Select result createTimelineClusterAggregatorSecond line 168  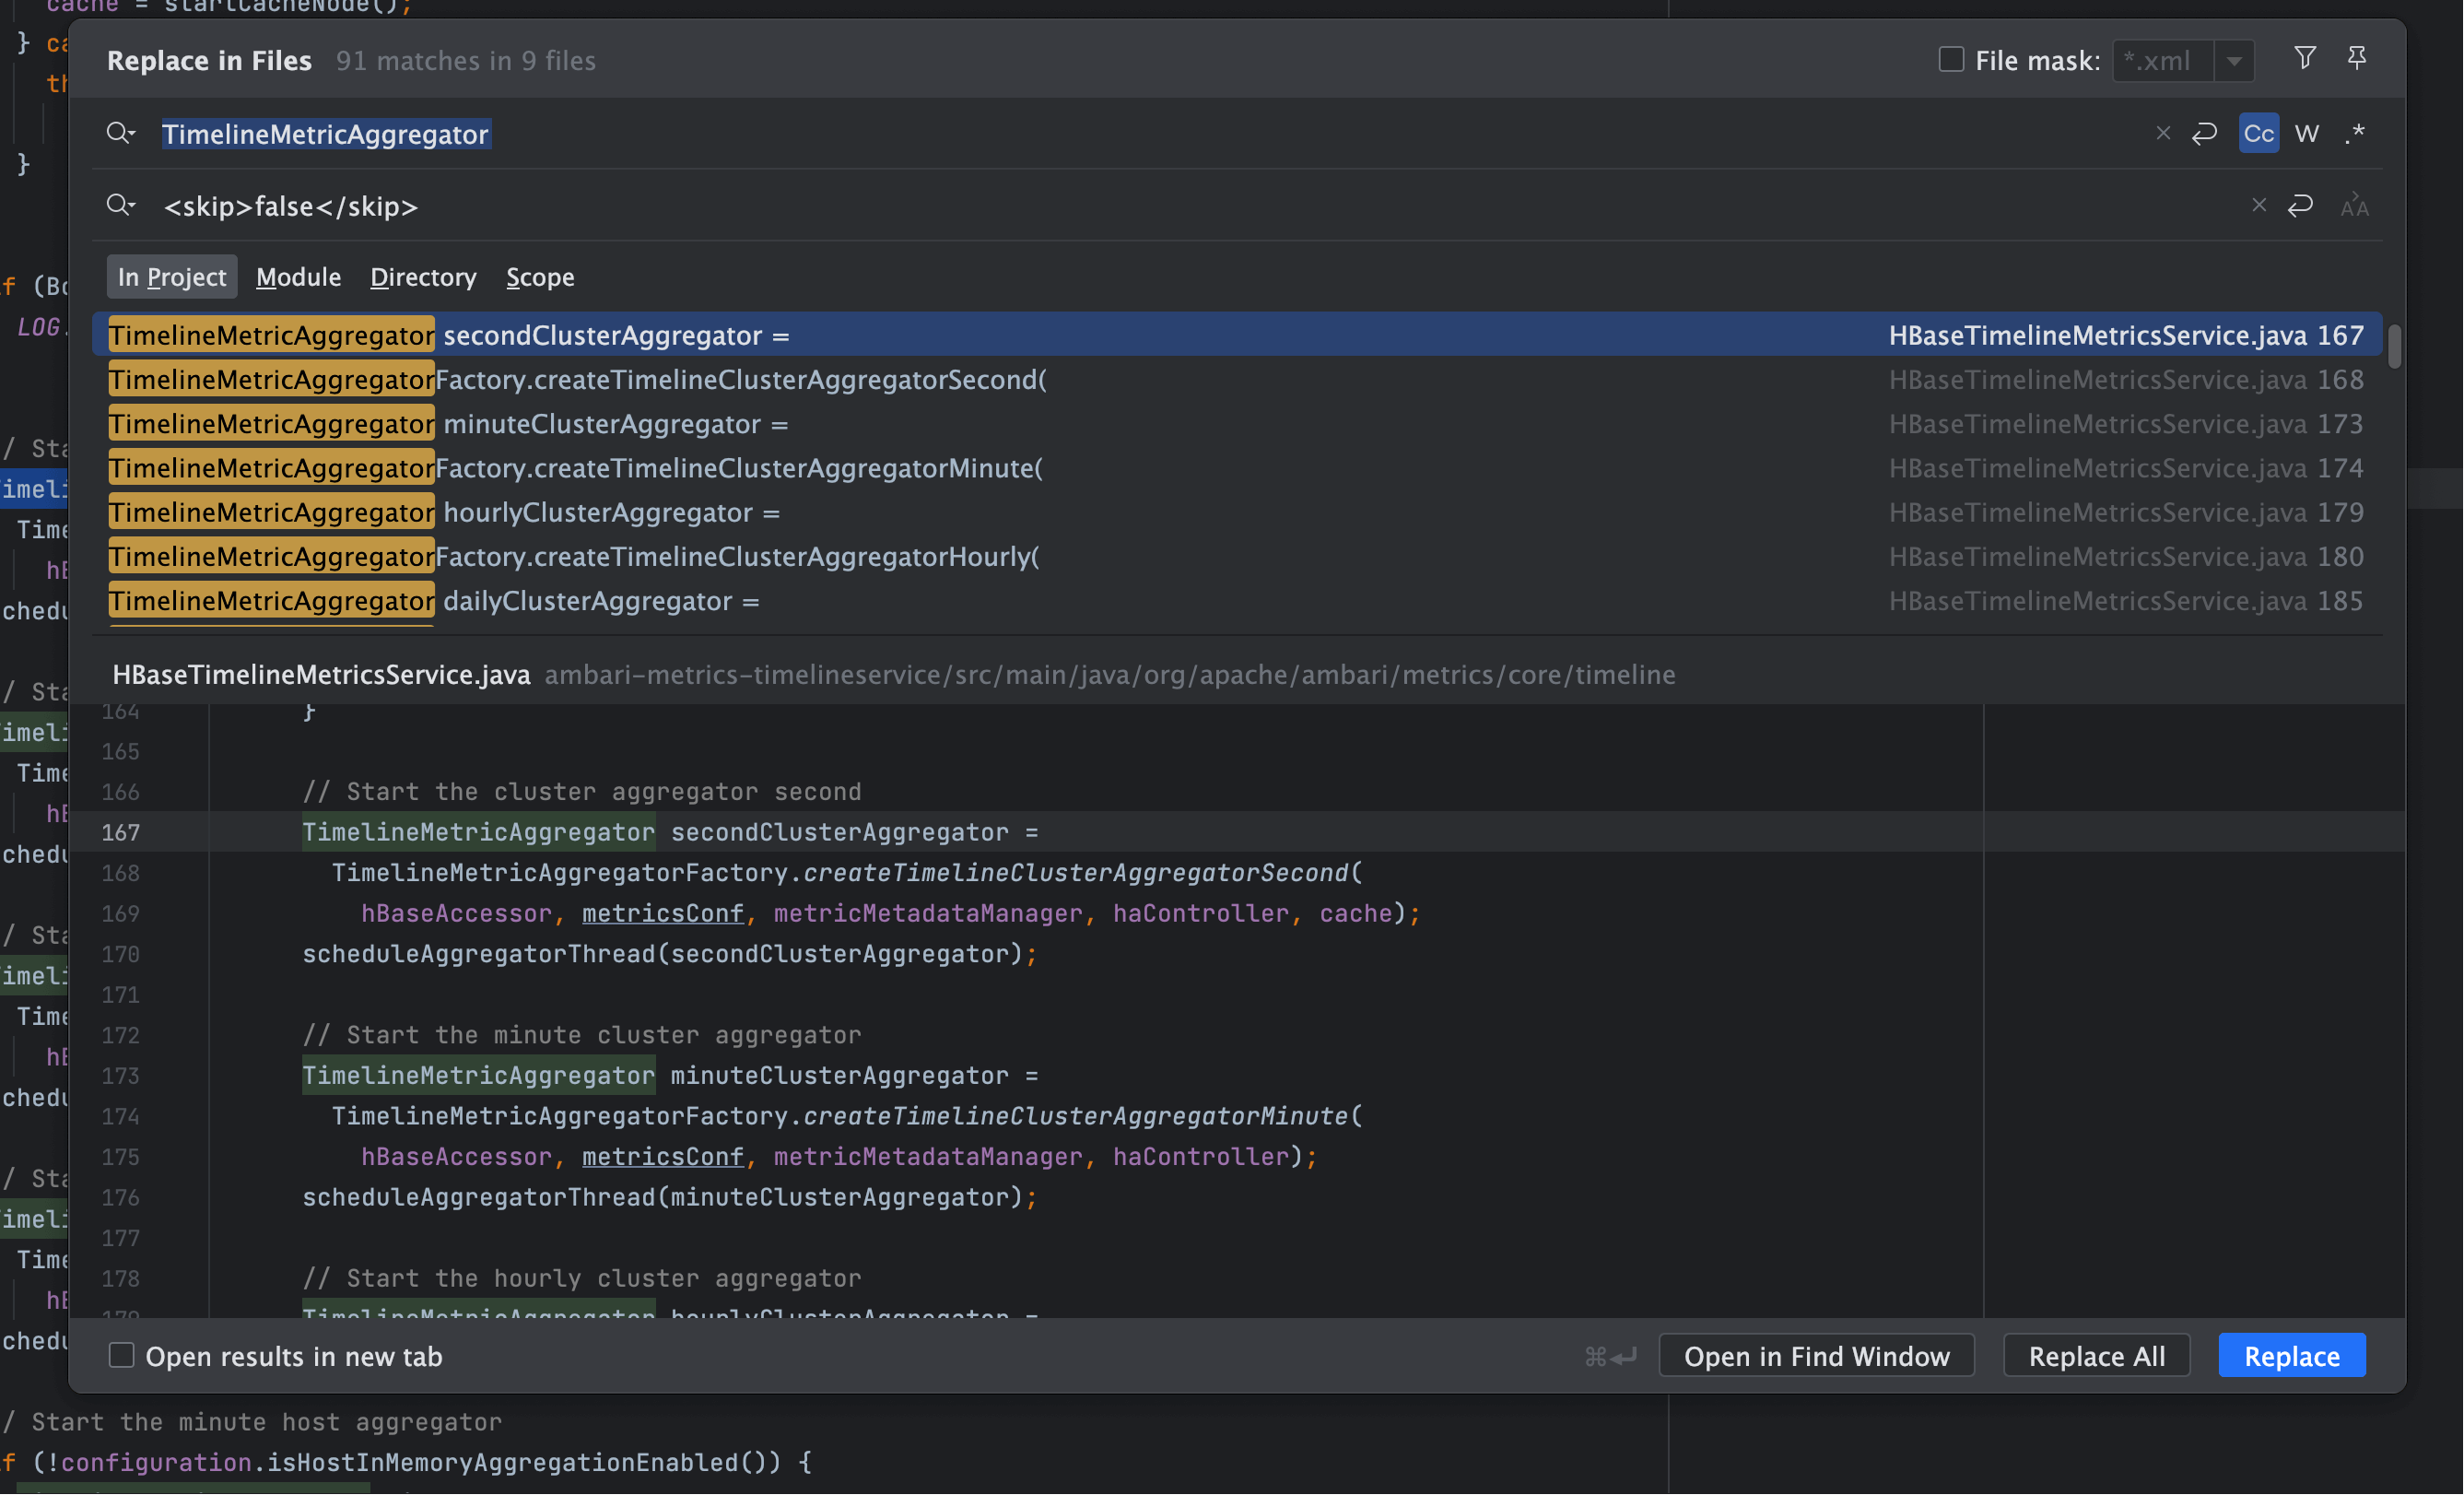1237,380
